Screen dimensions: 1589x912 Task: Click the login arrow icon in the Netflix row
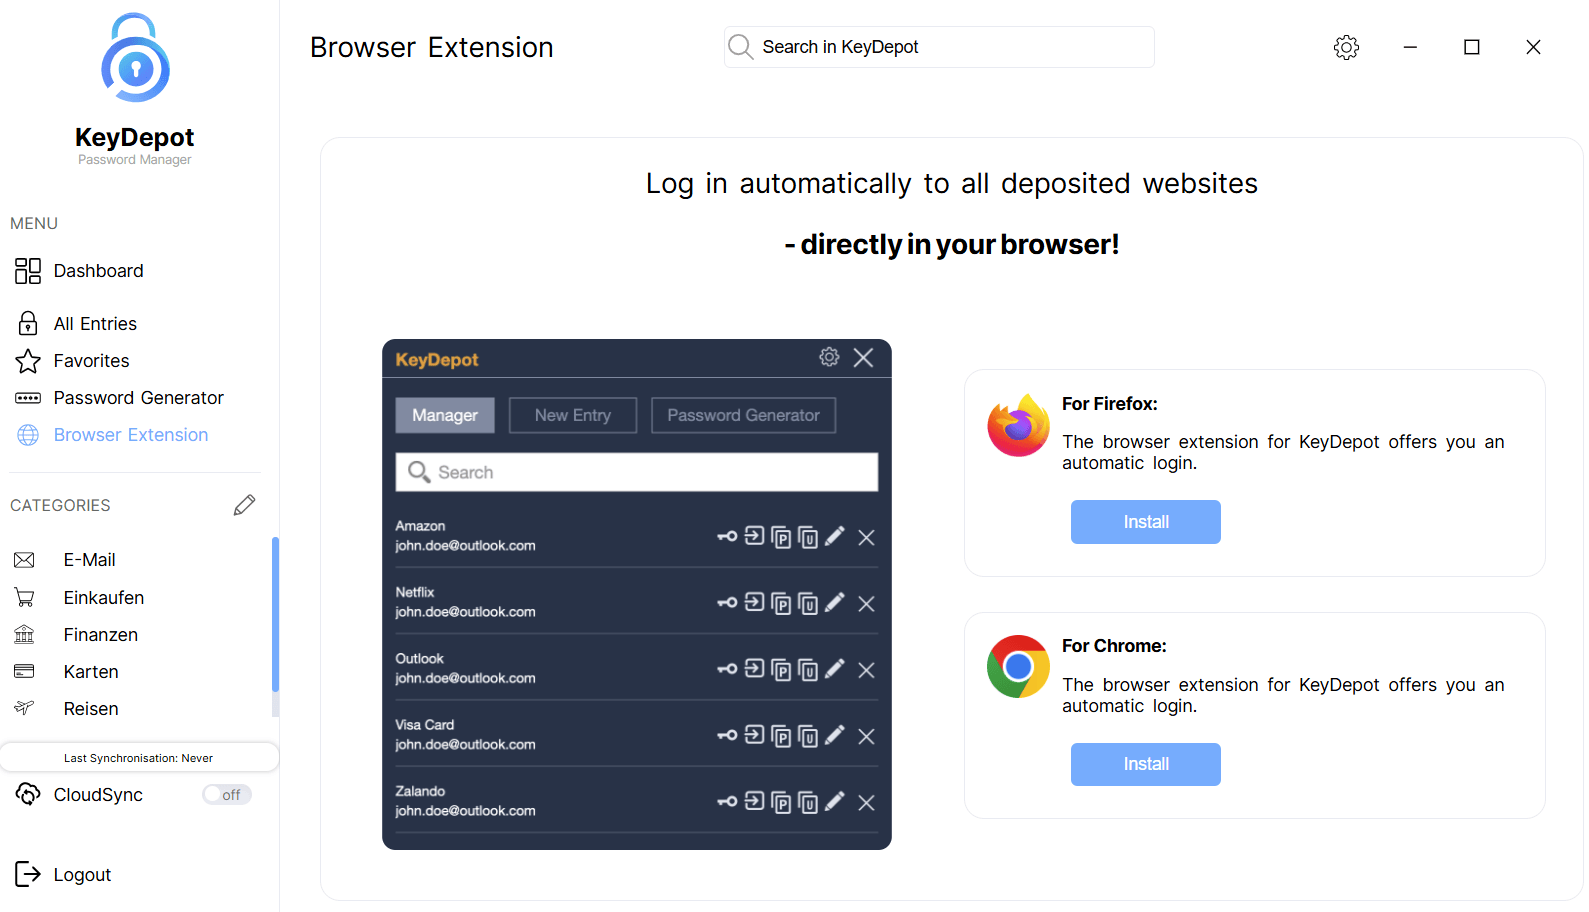pyautogui.click(x=755, y=602)
